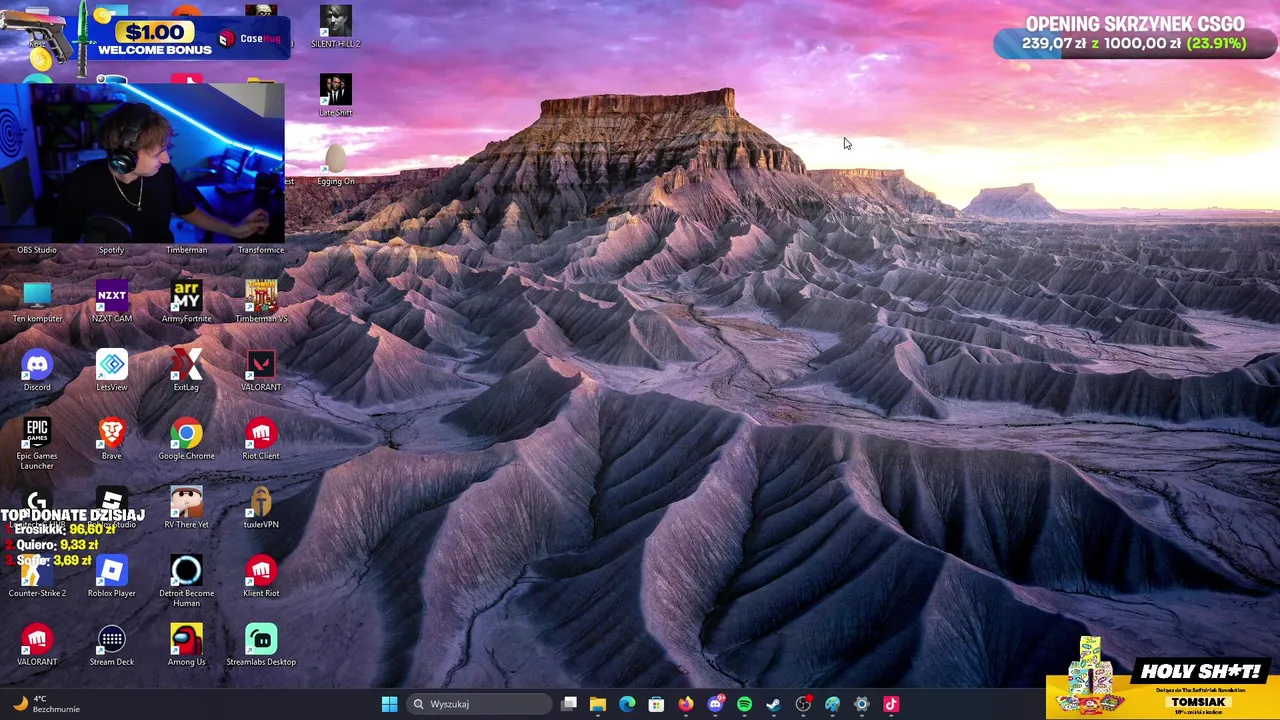Launch Timberman VS from the desktop
This screenshot has width=1280, height=720.
(x=261, y=301)
